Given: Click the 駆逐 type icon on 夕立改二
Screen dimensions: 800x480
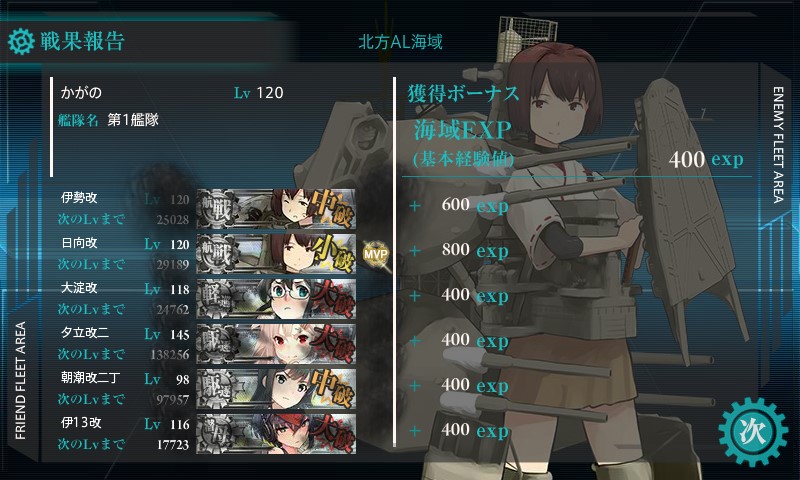Looking at the screenshot, I should [218, 344].
